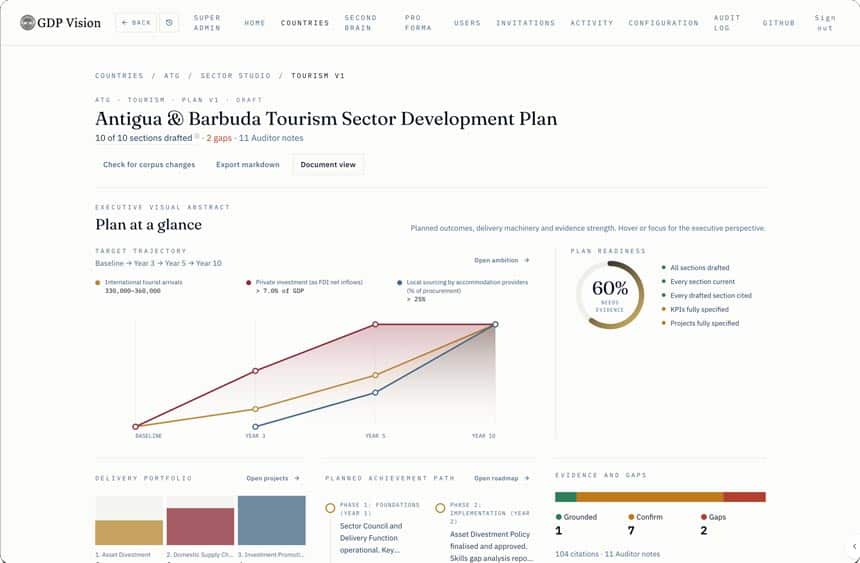Image resolution: width=860 pixels, height=563 pixels.
Task: Open the GitHub nav link
Action: click(x=779, y=22)
